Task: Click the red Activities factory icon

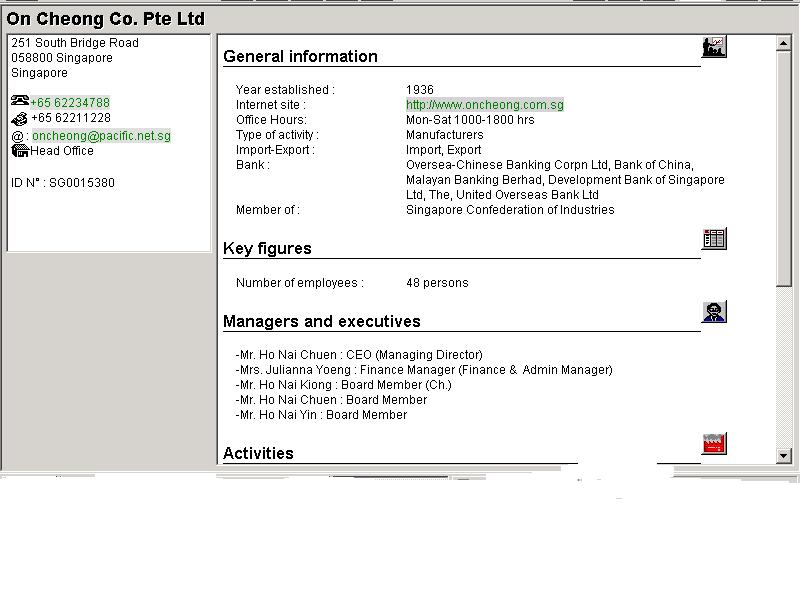Action: 714,443
